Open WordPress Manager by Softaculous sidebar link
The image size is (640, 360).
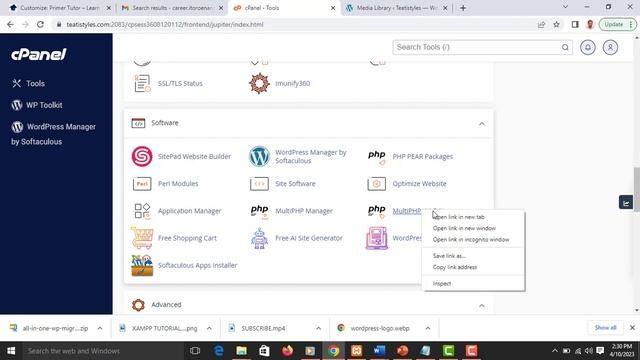[53, 134]
